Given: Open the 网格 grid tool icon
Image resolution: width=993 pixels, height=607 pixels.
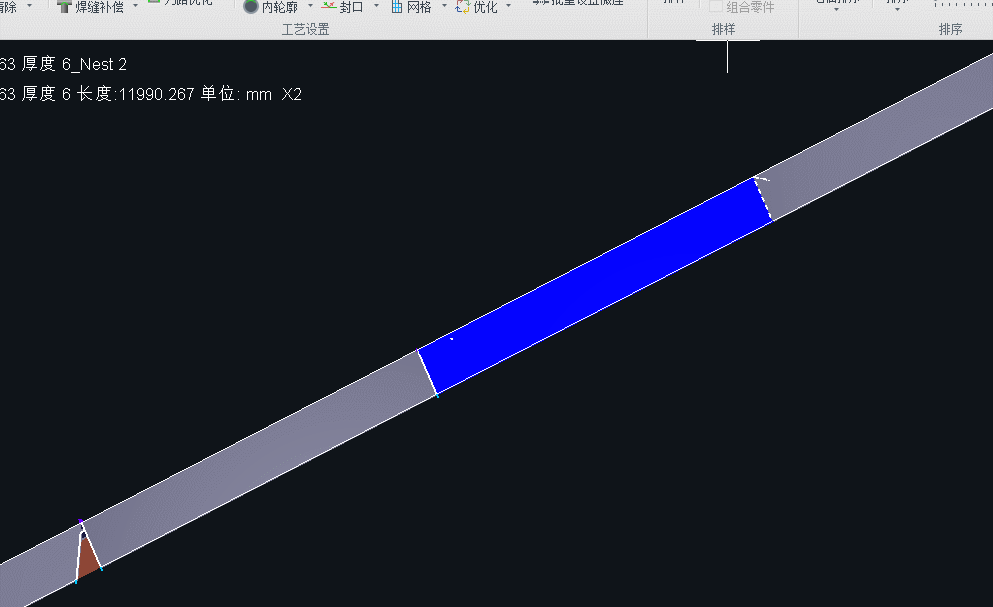Looking at the screenshot, I should click(397, 6).
